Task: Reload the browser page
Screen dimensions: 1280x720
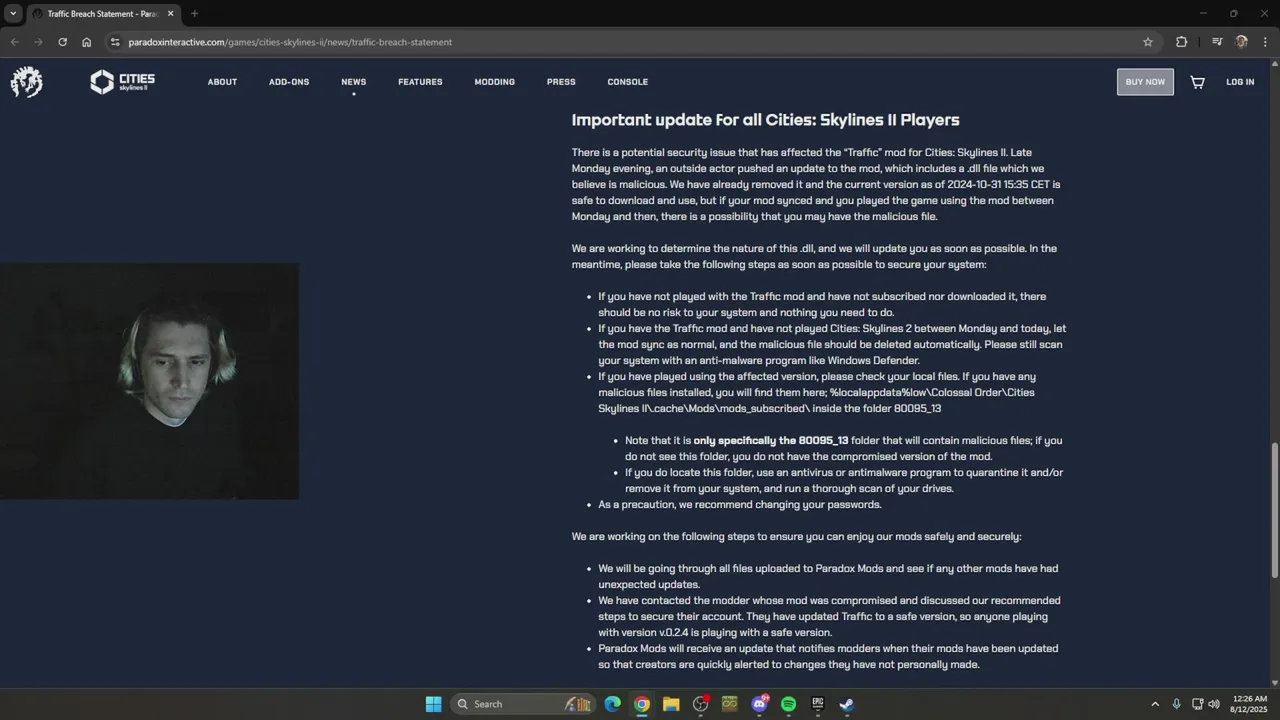Action: click(62, 42)
